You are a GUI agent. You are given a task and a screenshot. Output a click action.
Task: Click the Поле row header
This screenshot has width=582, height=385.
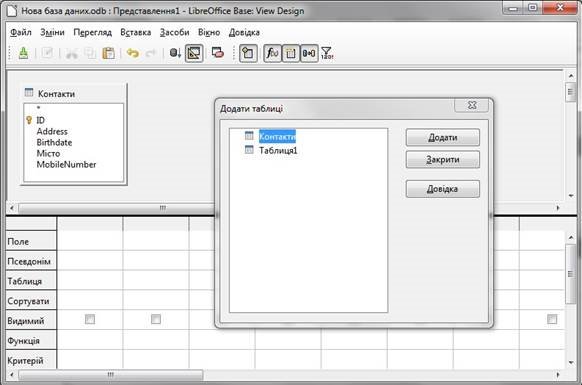pyautogui.click(x=31, y=241)
